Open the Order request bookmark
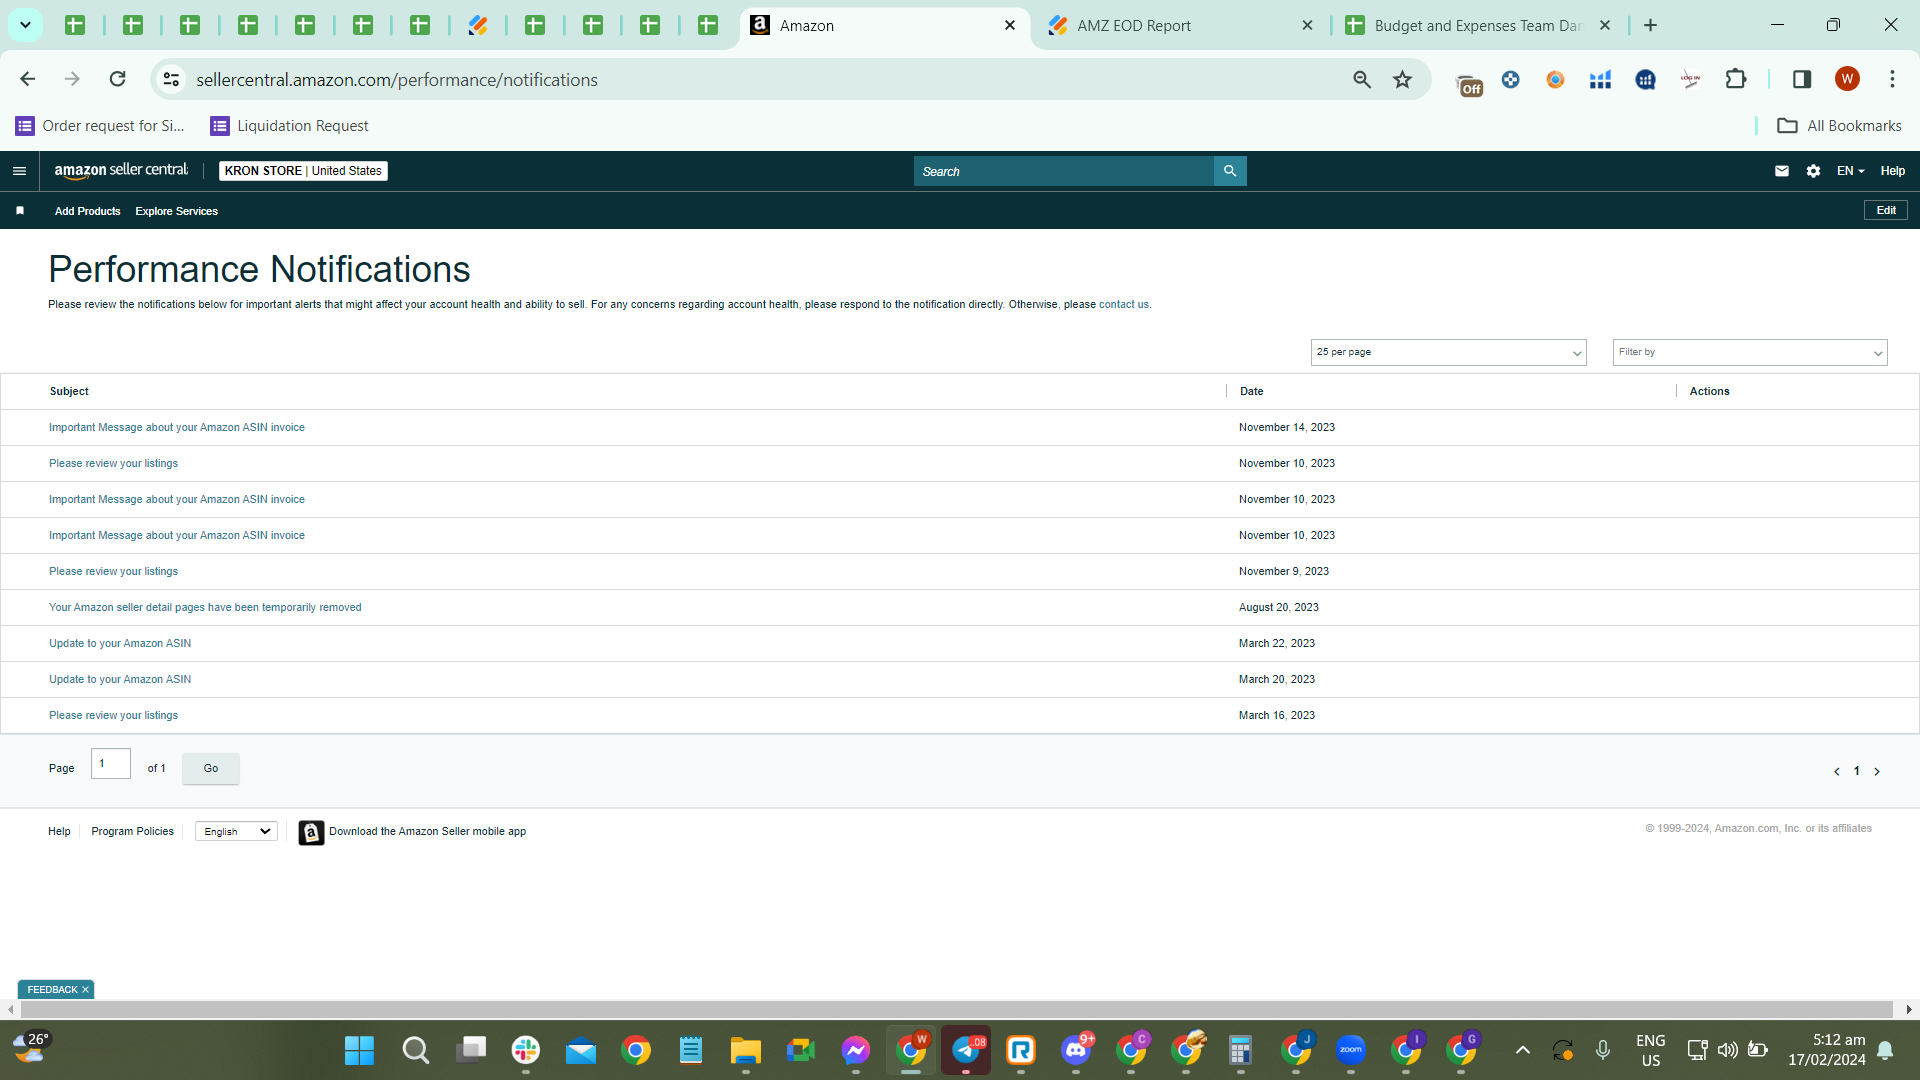Viewport: 1920px width, 1080px height. tap(100, 125)
